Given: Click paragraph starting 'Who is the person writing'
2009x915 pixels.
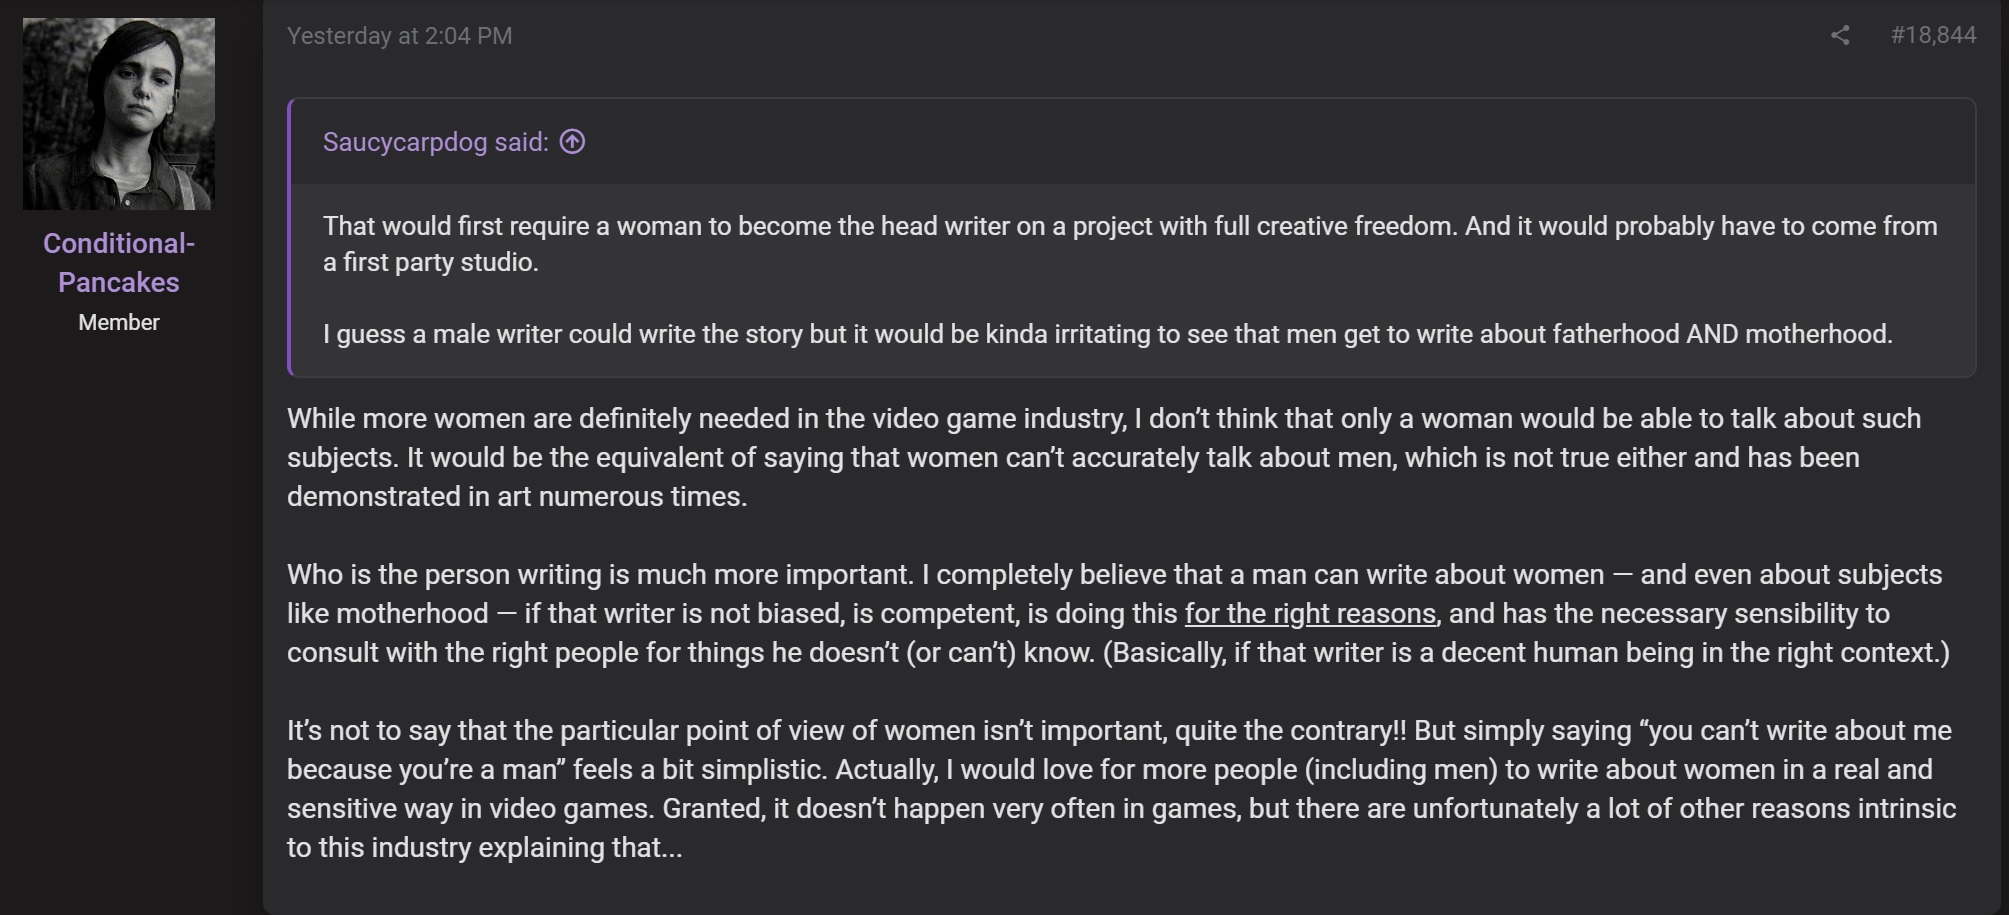Looking at the screenshot, I should pyautogui.click(x=1118, y=613).
